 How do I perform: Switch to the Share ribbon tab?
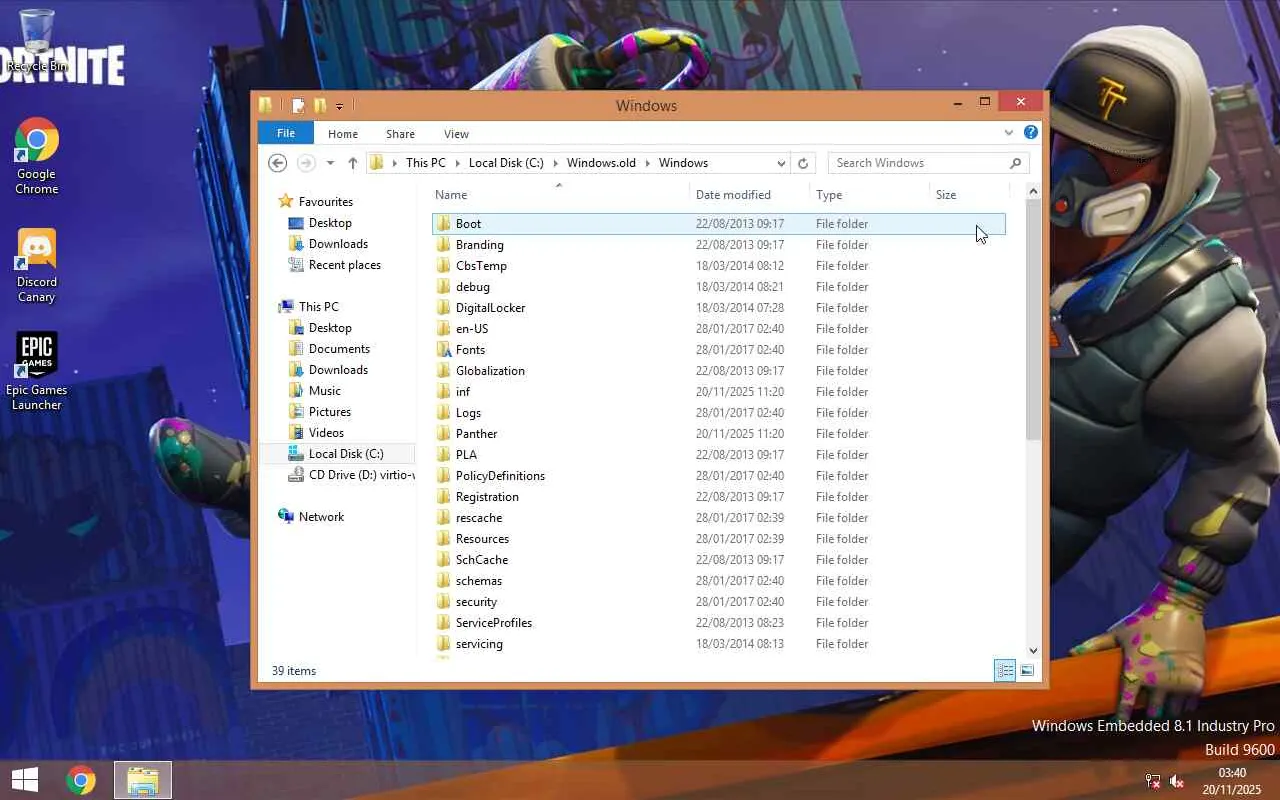(x=400, y=134)
